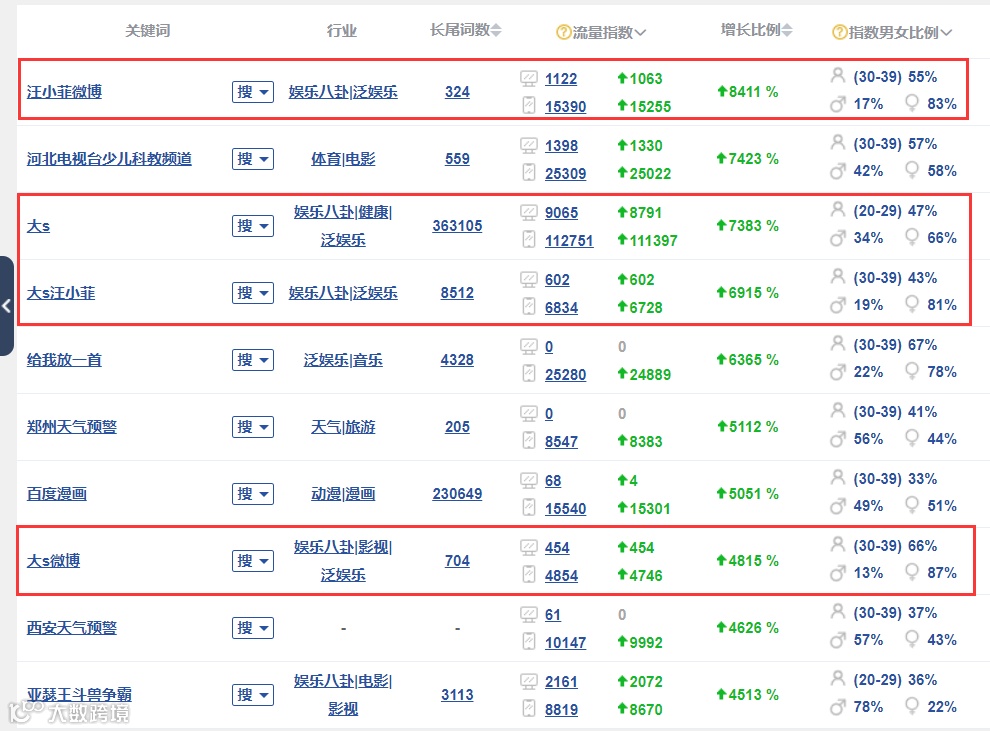Open the 西安天气预警 keyword link
Viewport: 990px width, 731px height.
72,627
